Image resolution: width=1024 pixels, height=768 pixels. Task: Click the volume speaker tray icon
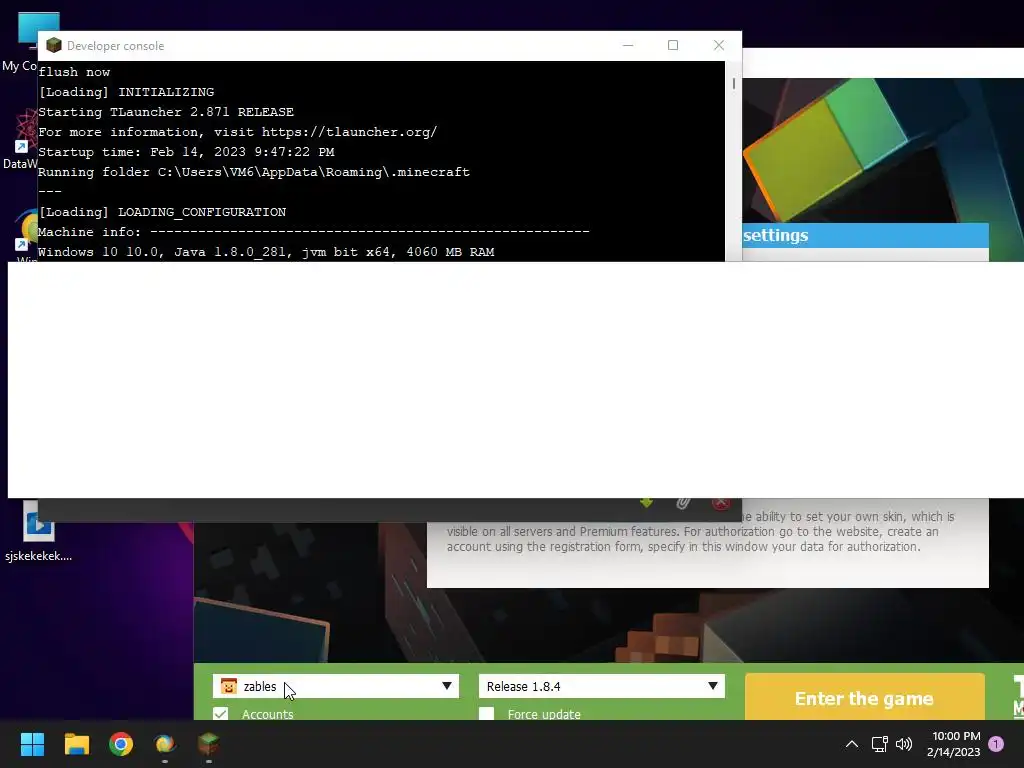click(904, 744)
